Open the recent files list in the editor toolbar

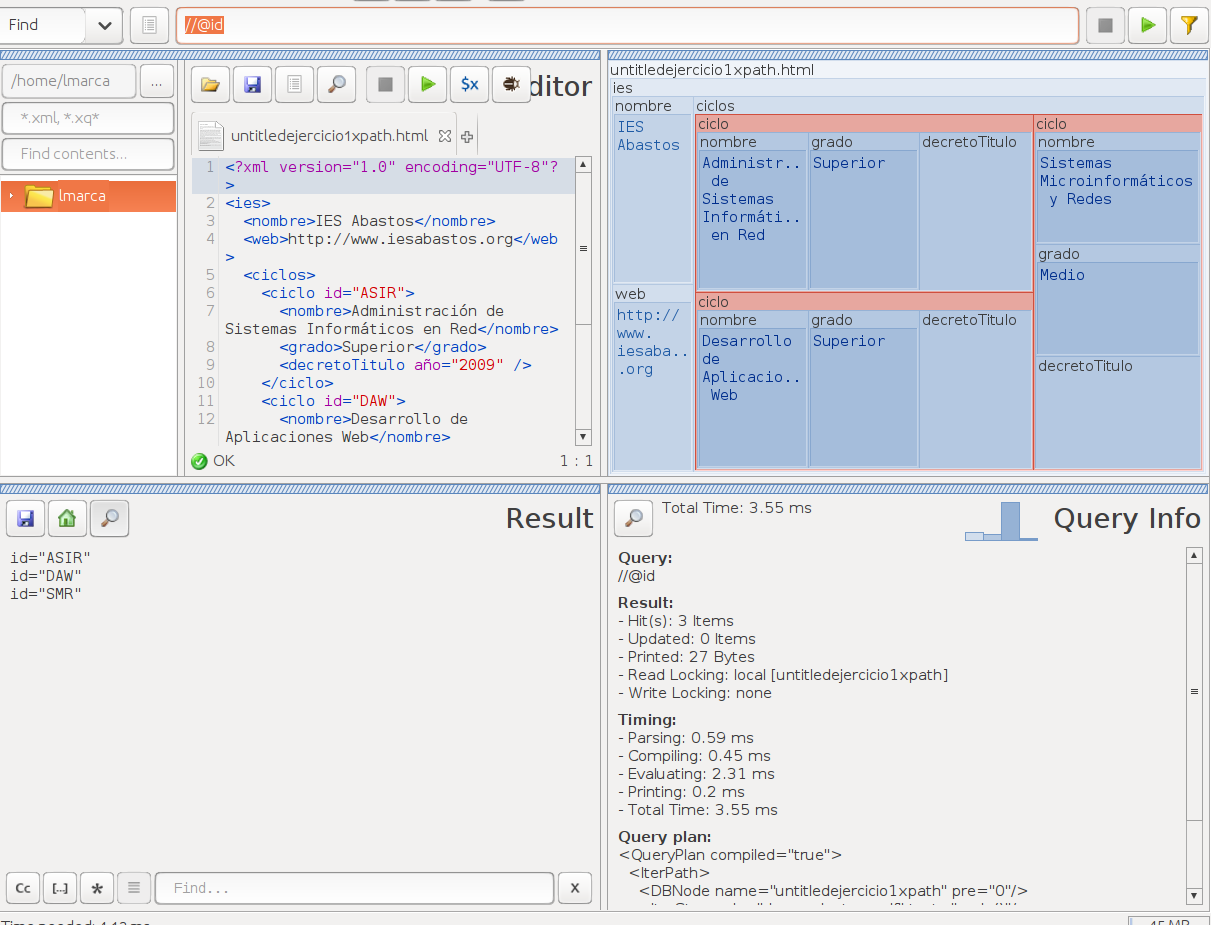[x=294, y=85]
